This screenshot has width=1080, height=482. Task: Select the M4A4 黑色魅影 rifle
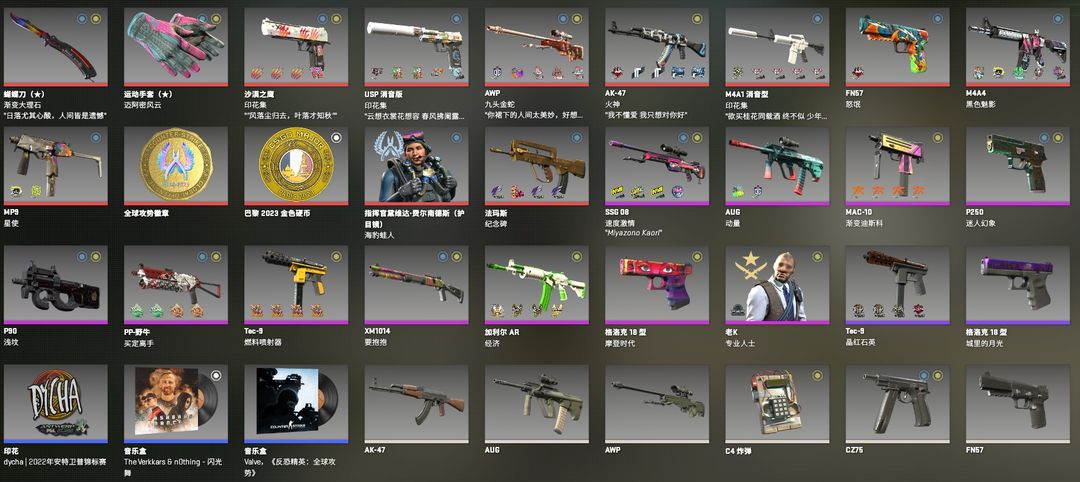click(x=1017, y=46)
